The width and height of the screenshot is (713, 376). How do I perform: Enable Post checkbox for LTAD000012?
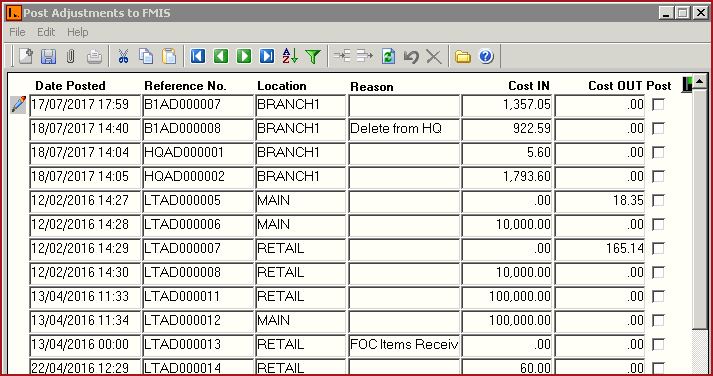[658, 321]
